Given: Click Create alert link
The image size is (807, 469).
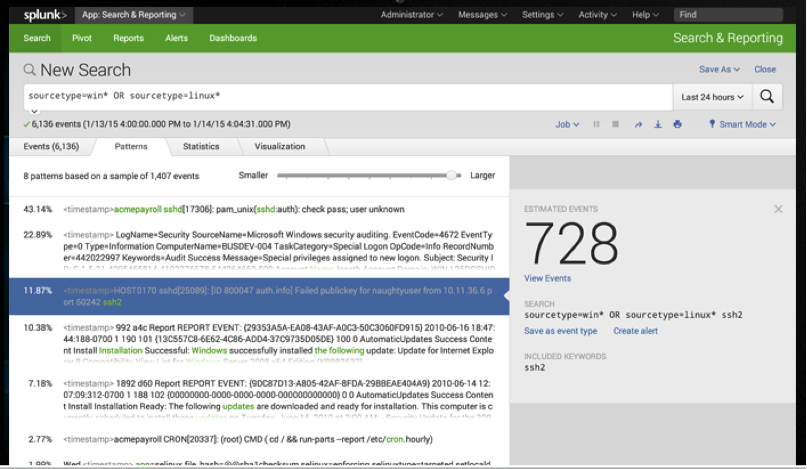Looking at the screenshot, I should pos(636,331).
